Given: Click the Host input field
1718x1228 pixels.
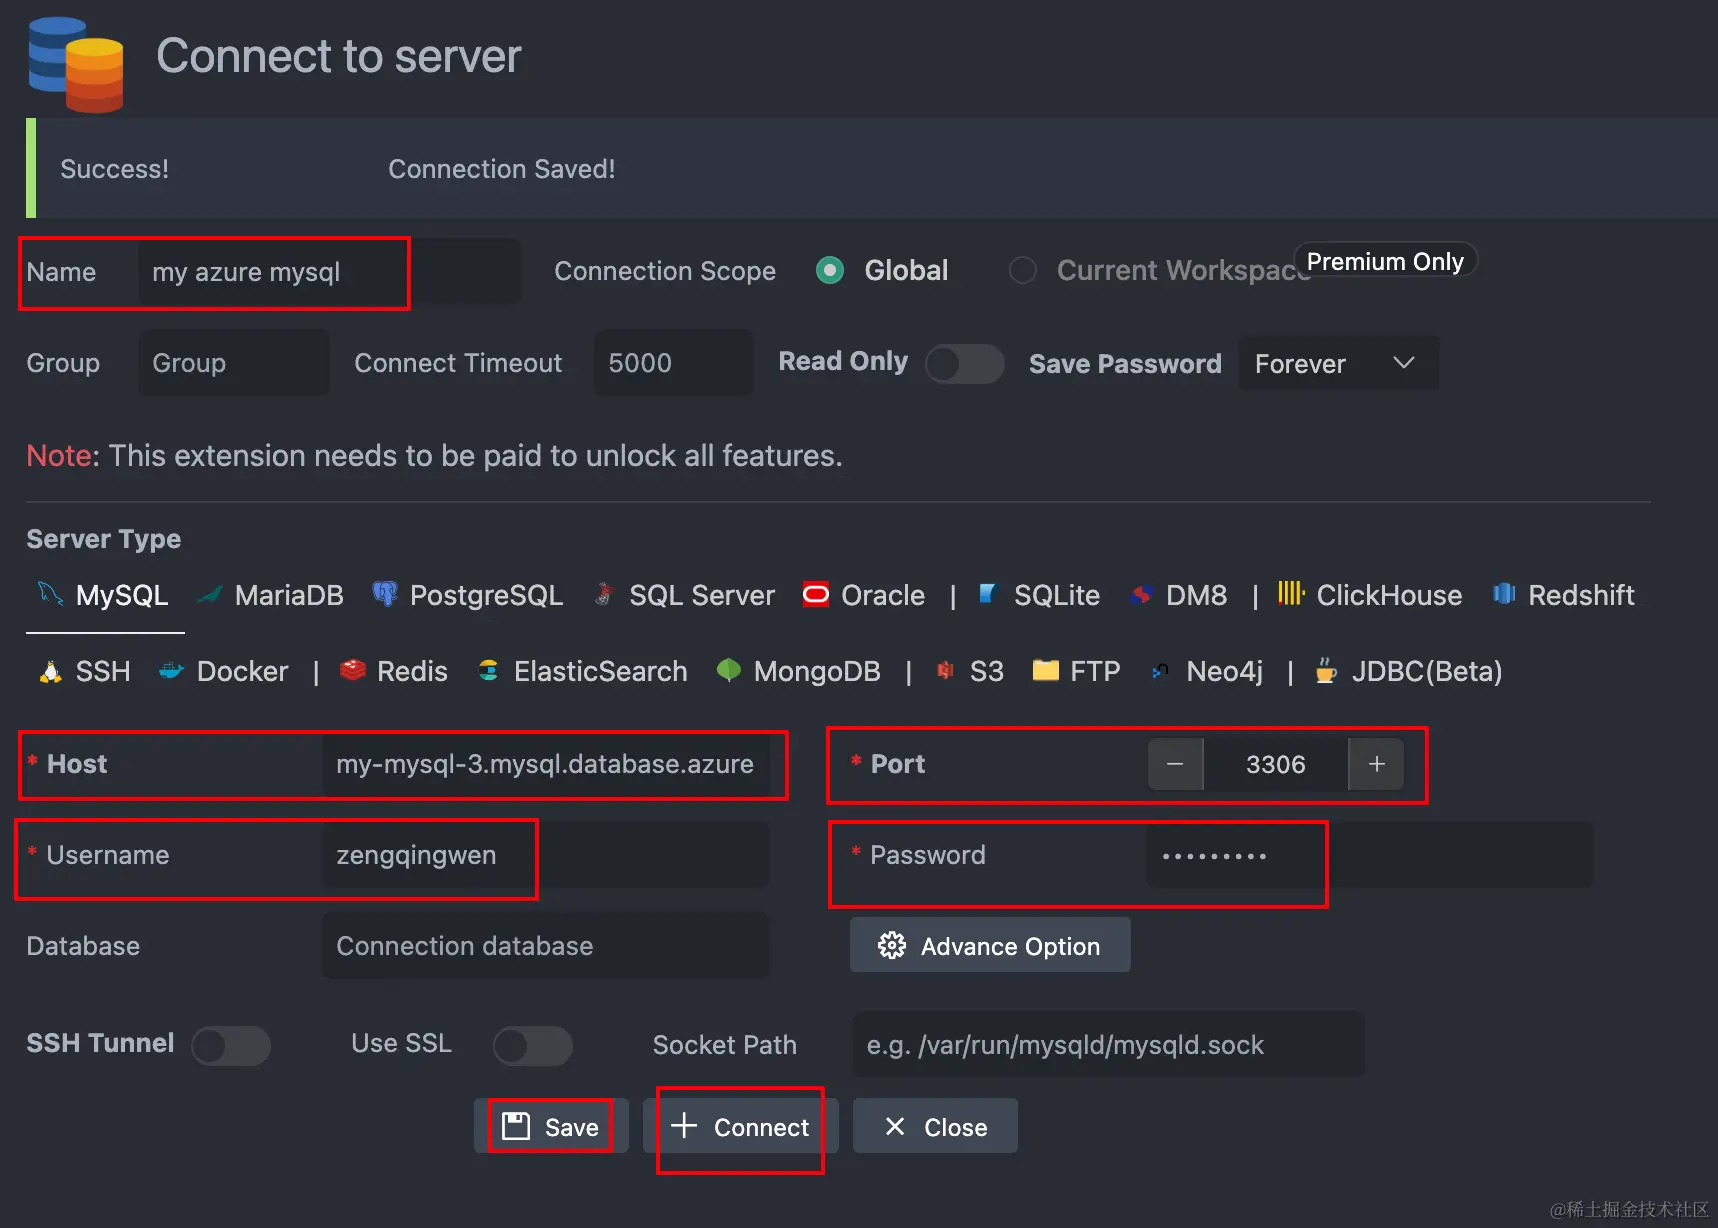Looking at the screenshot, I should 545,764.
